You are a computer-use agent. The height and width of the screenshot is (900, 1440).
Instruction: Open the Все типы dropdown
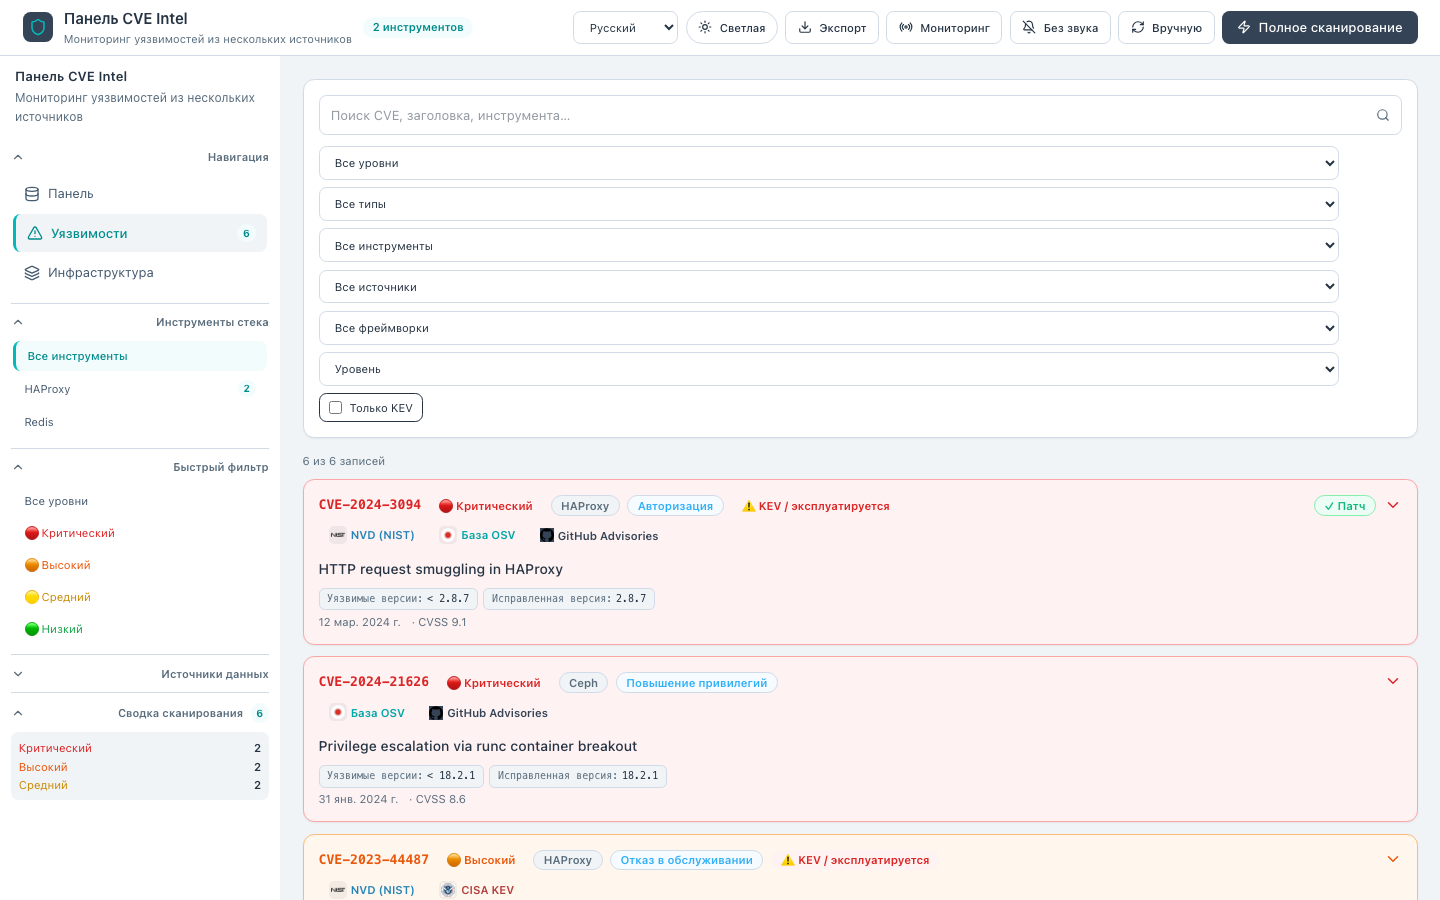click(x=829, y=204)
